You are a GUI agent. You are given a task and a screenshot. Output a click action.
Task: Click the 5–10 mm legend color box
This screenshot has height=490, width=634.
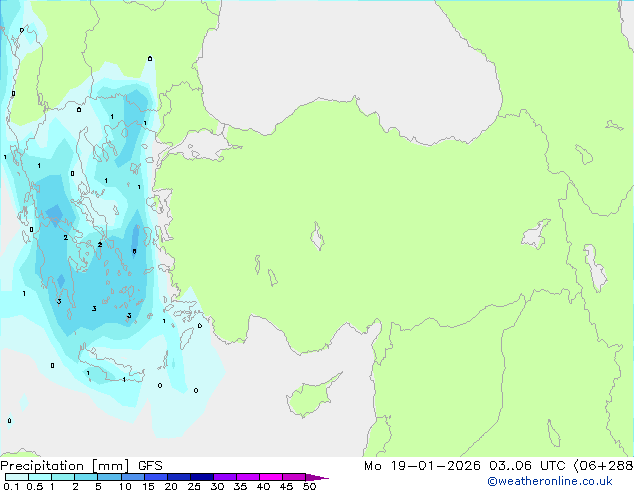109,477
